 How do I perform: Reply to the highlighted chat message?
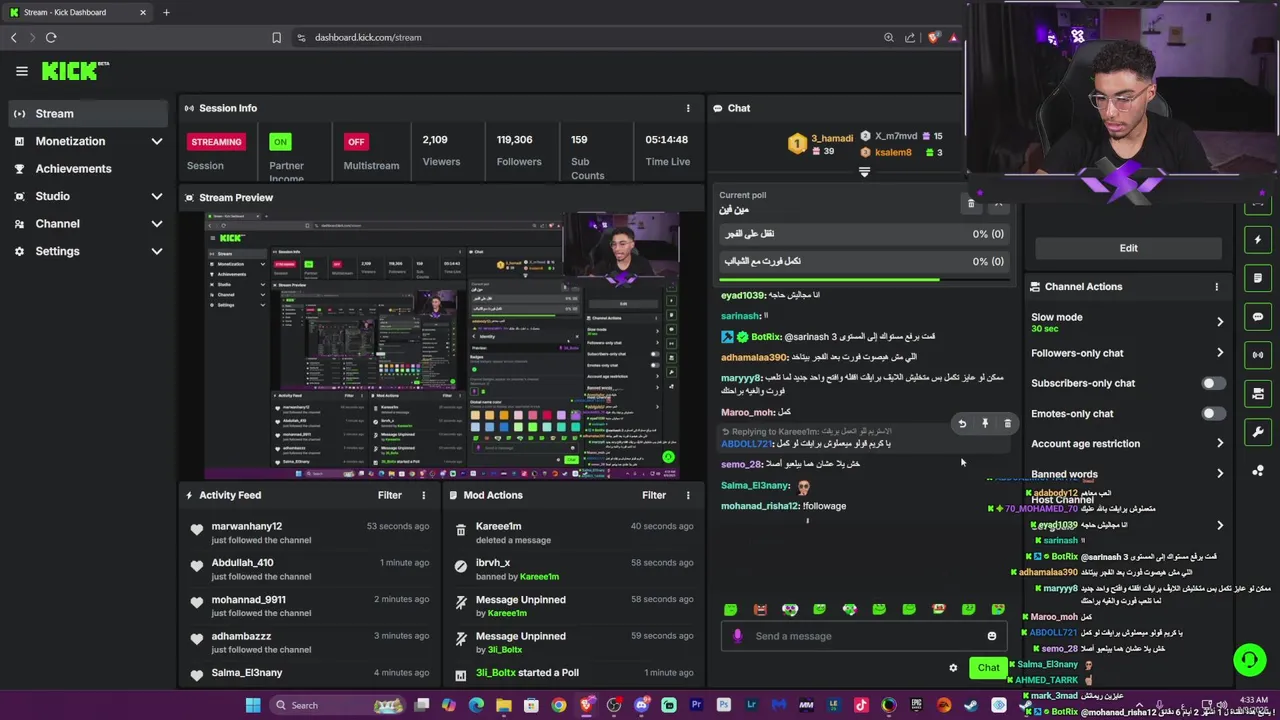point(962,424)
